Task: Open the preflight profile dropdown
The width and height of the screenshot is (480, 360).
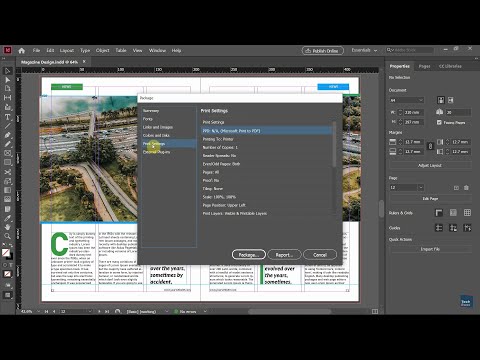Action: tap(167, 311)
